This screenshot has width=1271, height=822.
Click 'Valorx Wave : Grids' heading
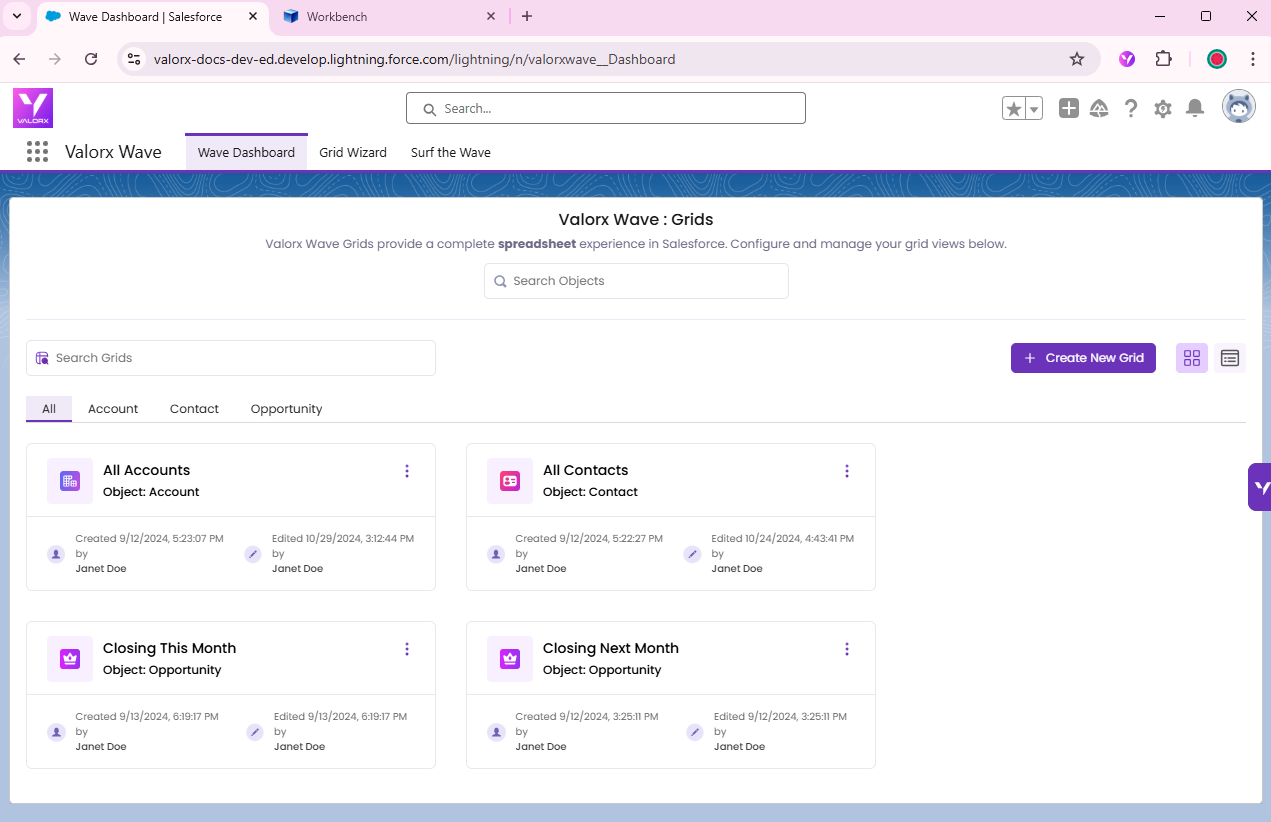tap(636, 219)
